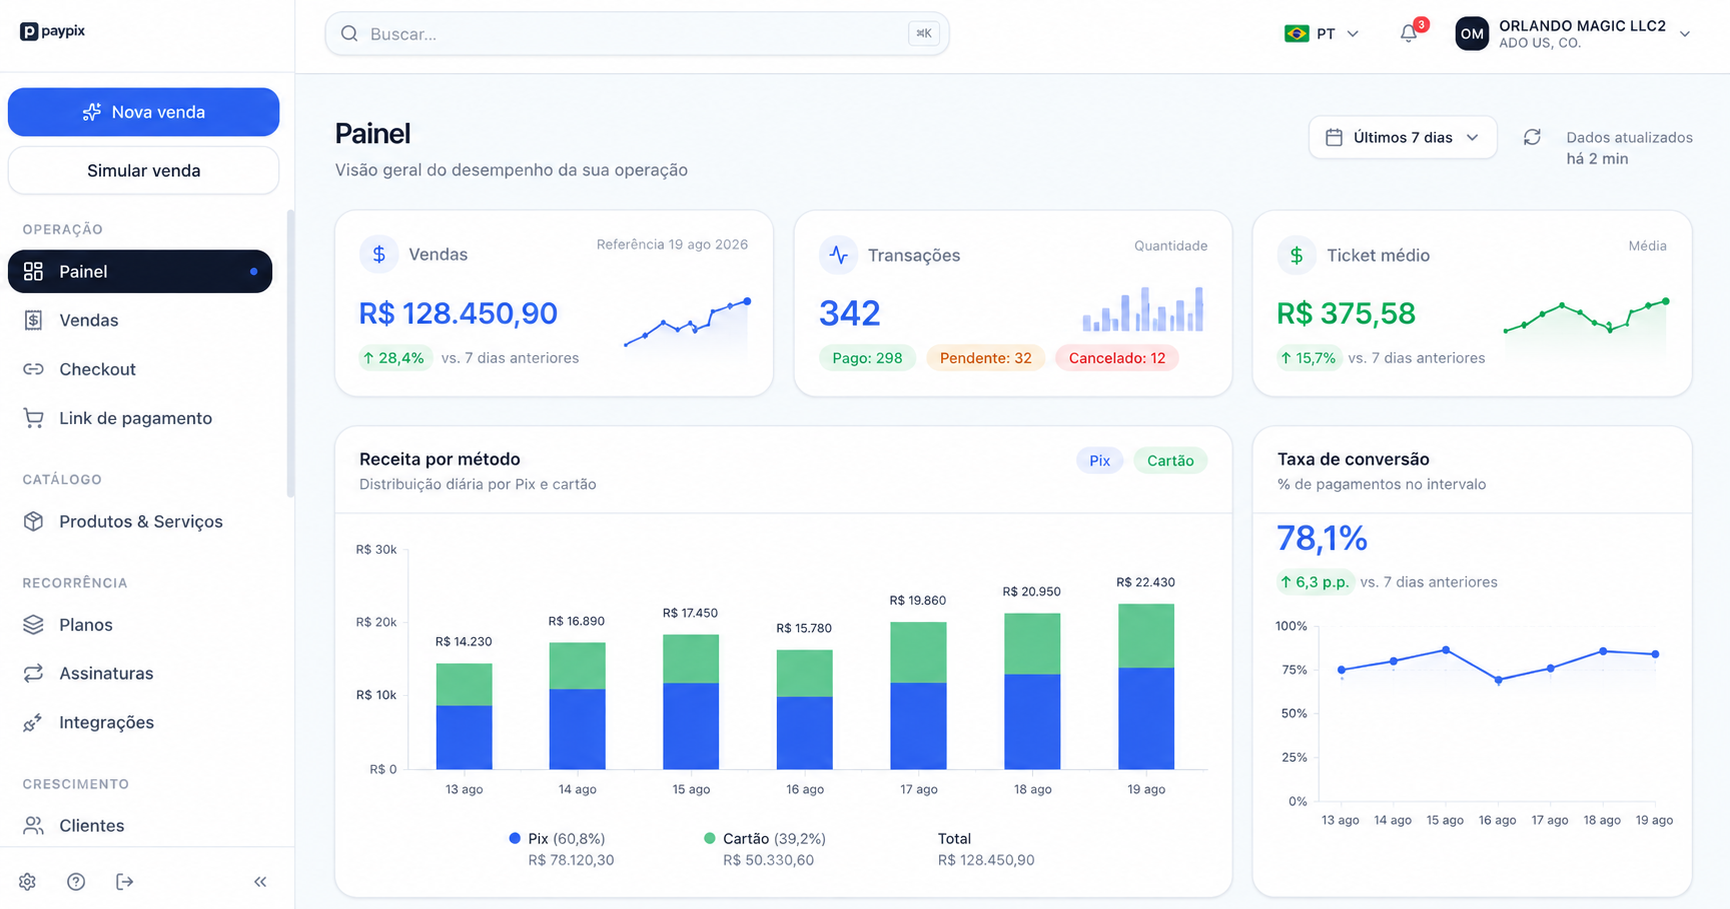Expand the Orlando Magic LLC2 account menu
Image resolution: width=1730 pixels, height=909 pixels.
[x=1573, y=33]
